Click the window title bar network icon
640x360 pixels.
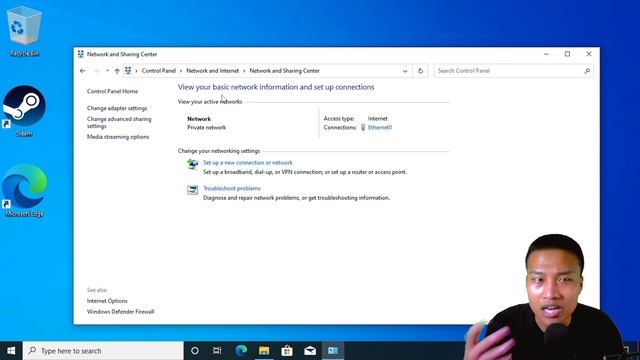pos(81,54)
